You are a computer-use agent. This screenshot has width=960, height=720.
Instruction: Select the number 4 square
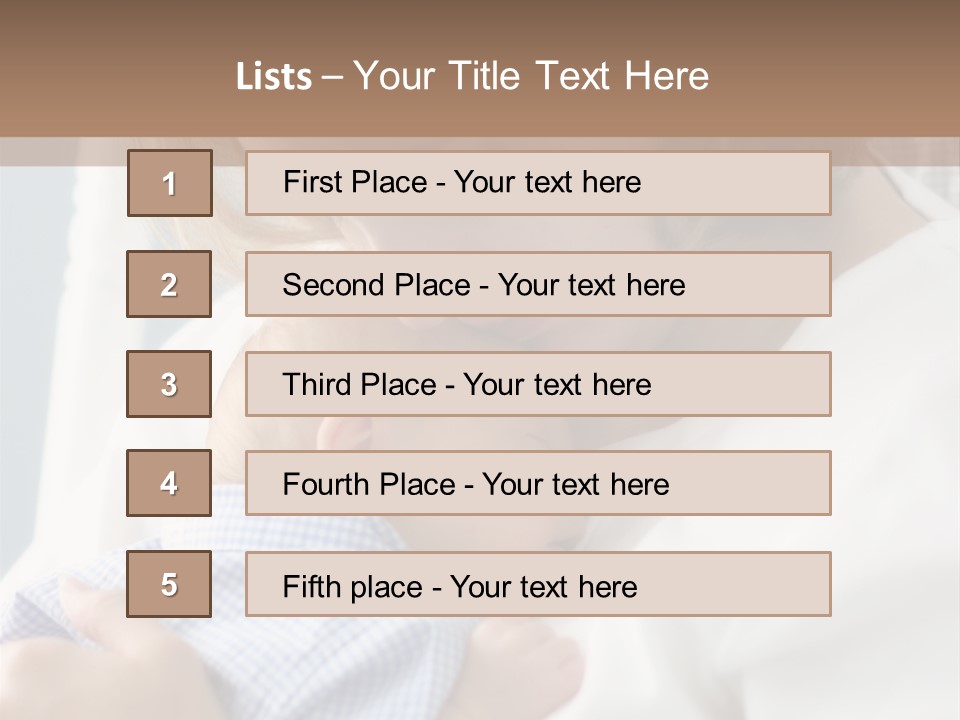point(169,483)
